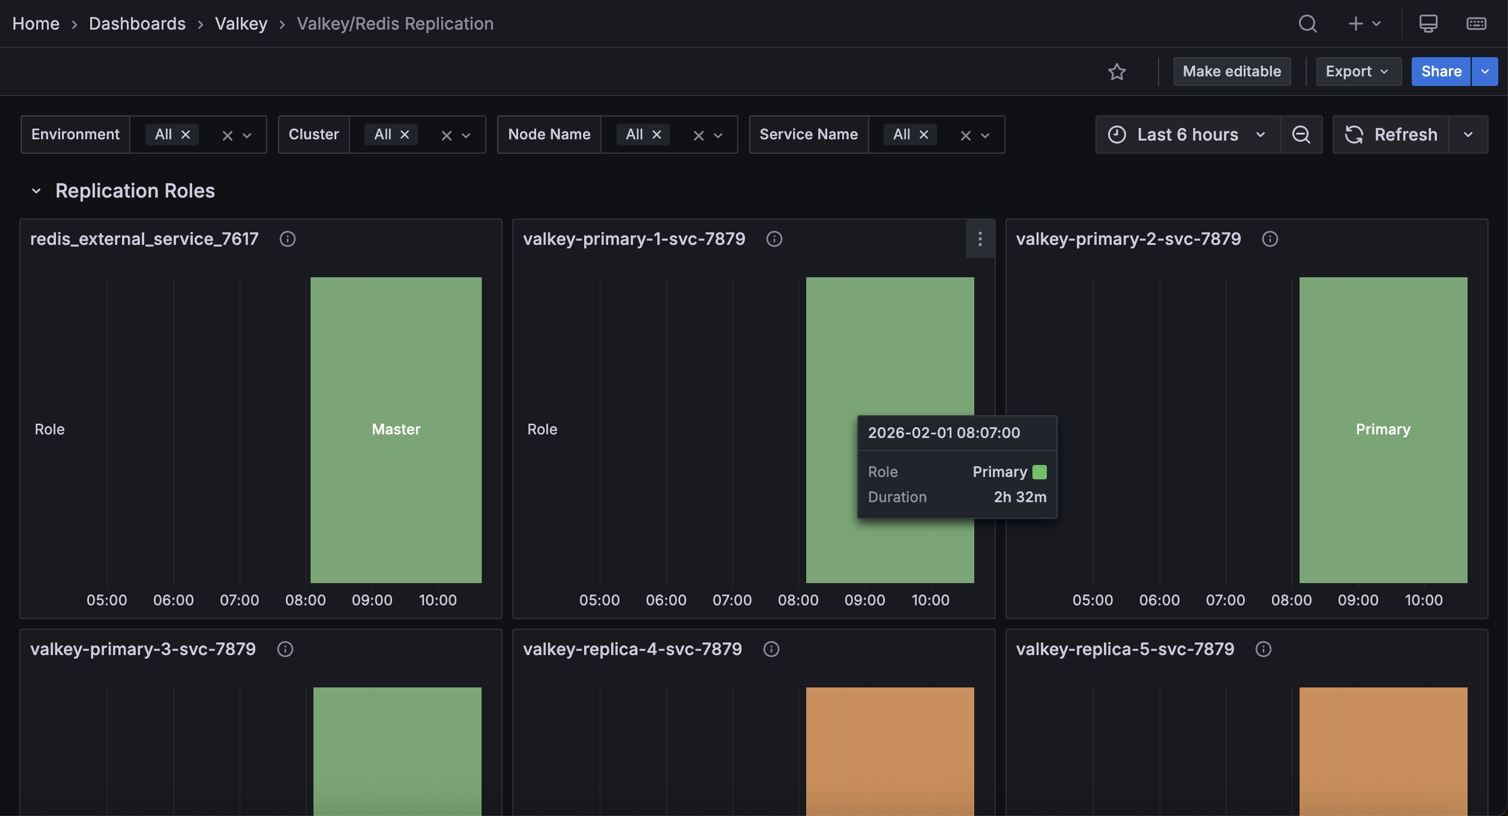The width and height of the screenshot is (1508, 816).
Task: Open the three-dot menu on valkey-primary-1-svc-7879 panel
Action: [x=979, y=239]
